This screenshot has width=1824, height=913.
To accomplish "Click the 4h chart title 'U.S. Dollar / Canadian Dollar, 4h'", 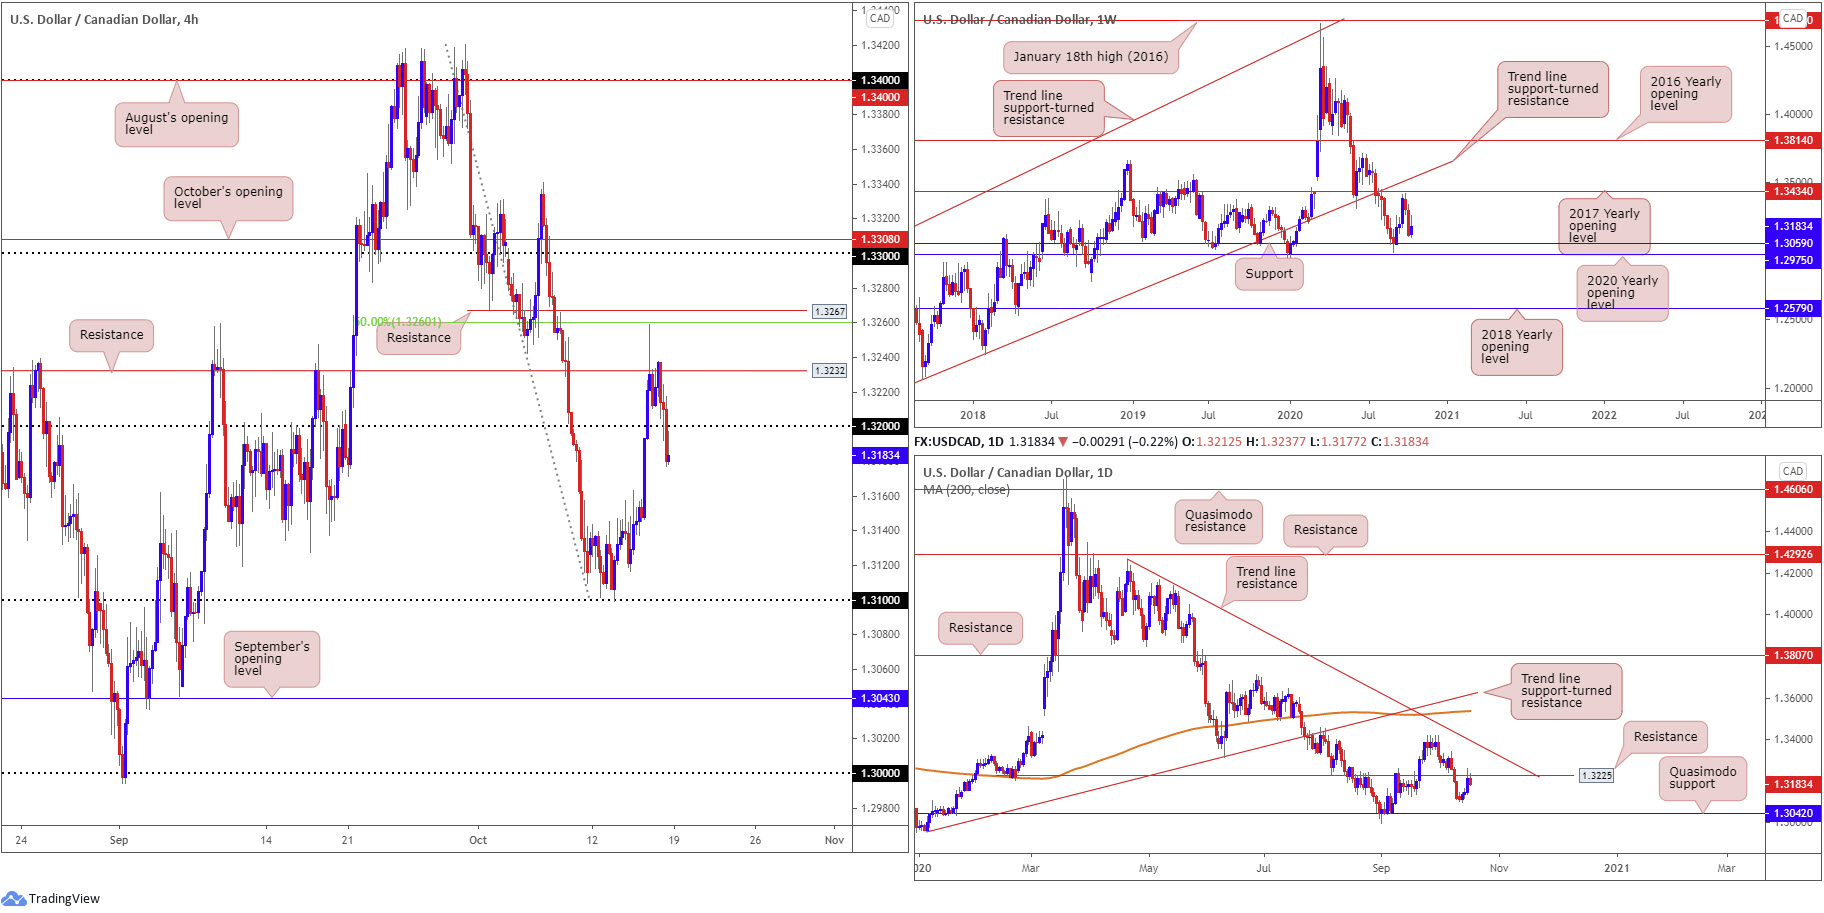I will pyautogui.click(x=104, y=19).
